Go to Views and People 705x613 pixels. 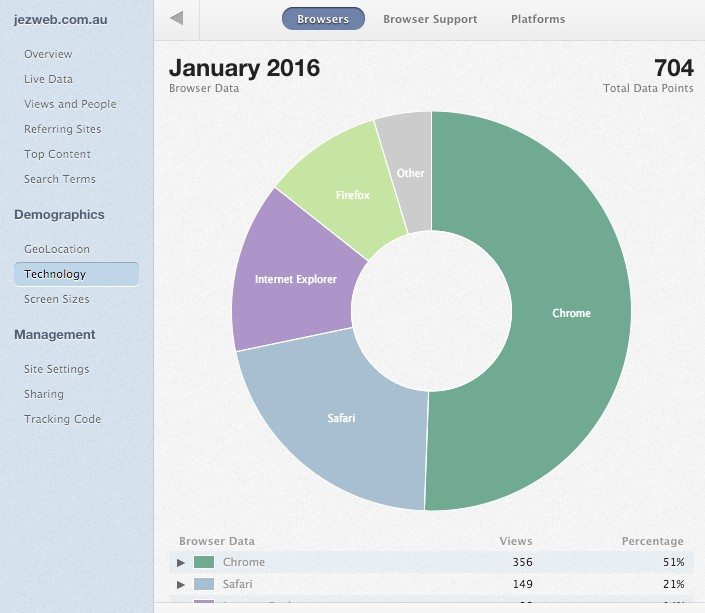[70, 104]
